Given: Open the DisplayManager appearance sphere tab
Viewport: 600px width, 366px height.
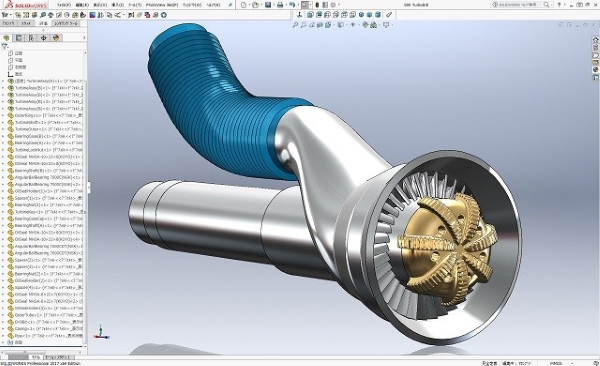Looking at the screenshot, I should point(56,38).
